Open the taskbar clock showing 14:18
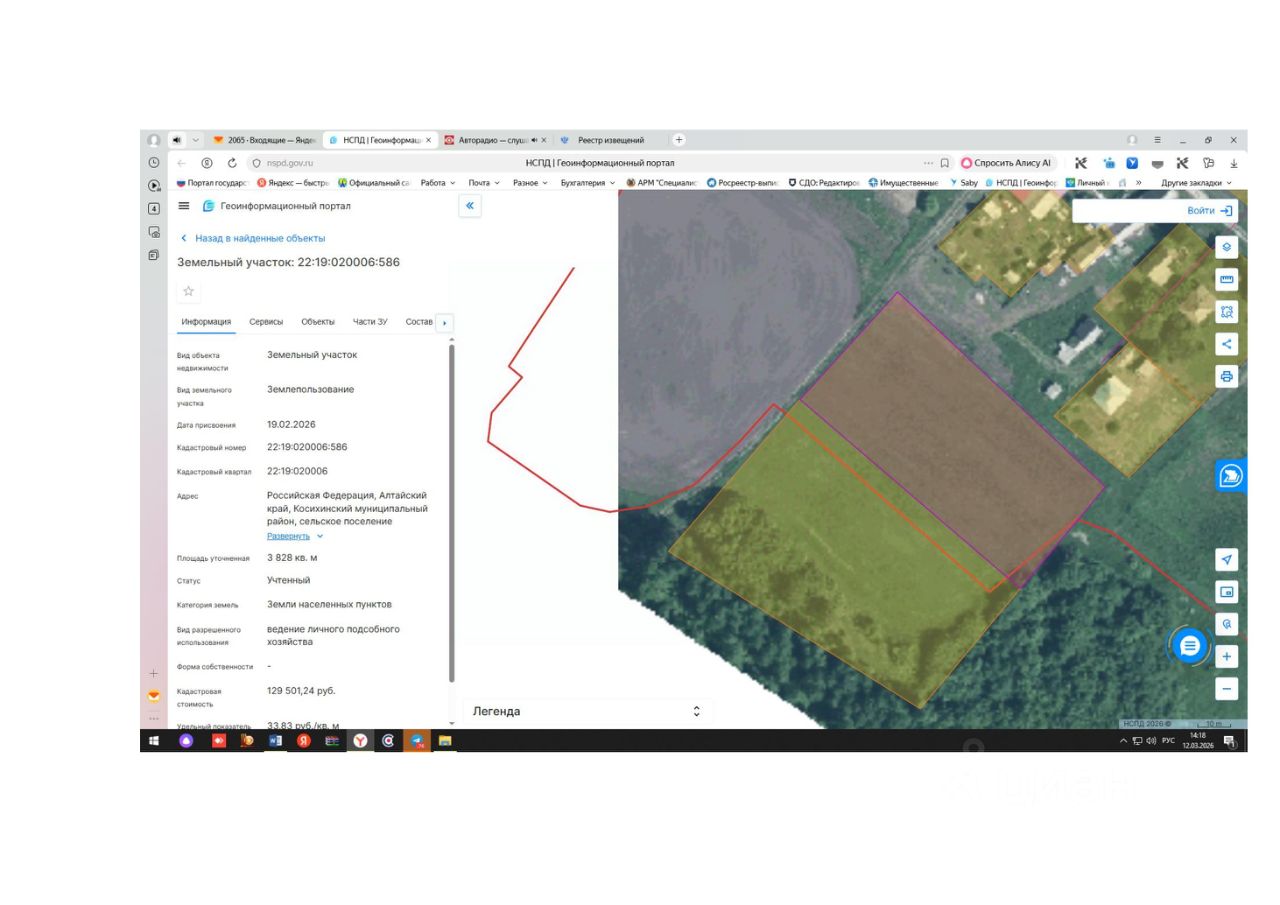This screenshot has height=905, width=1280. point(1197,740)
